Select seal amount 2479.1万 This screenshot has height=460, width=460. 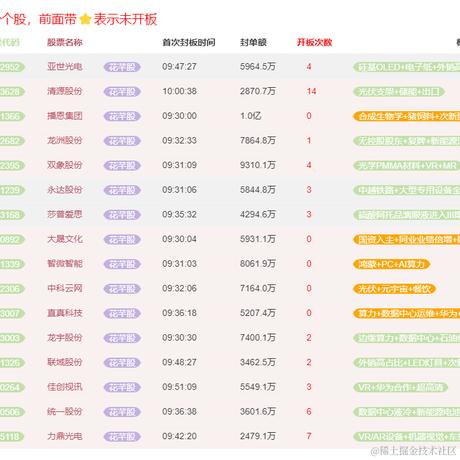(x=258, y=437)
